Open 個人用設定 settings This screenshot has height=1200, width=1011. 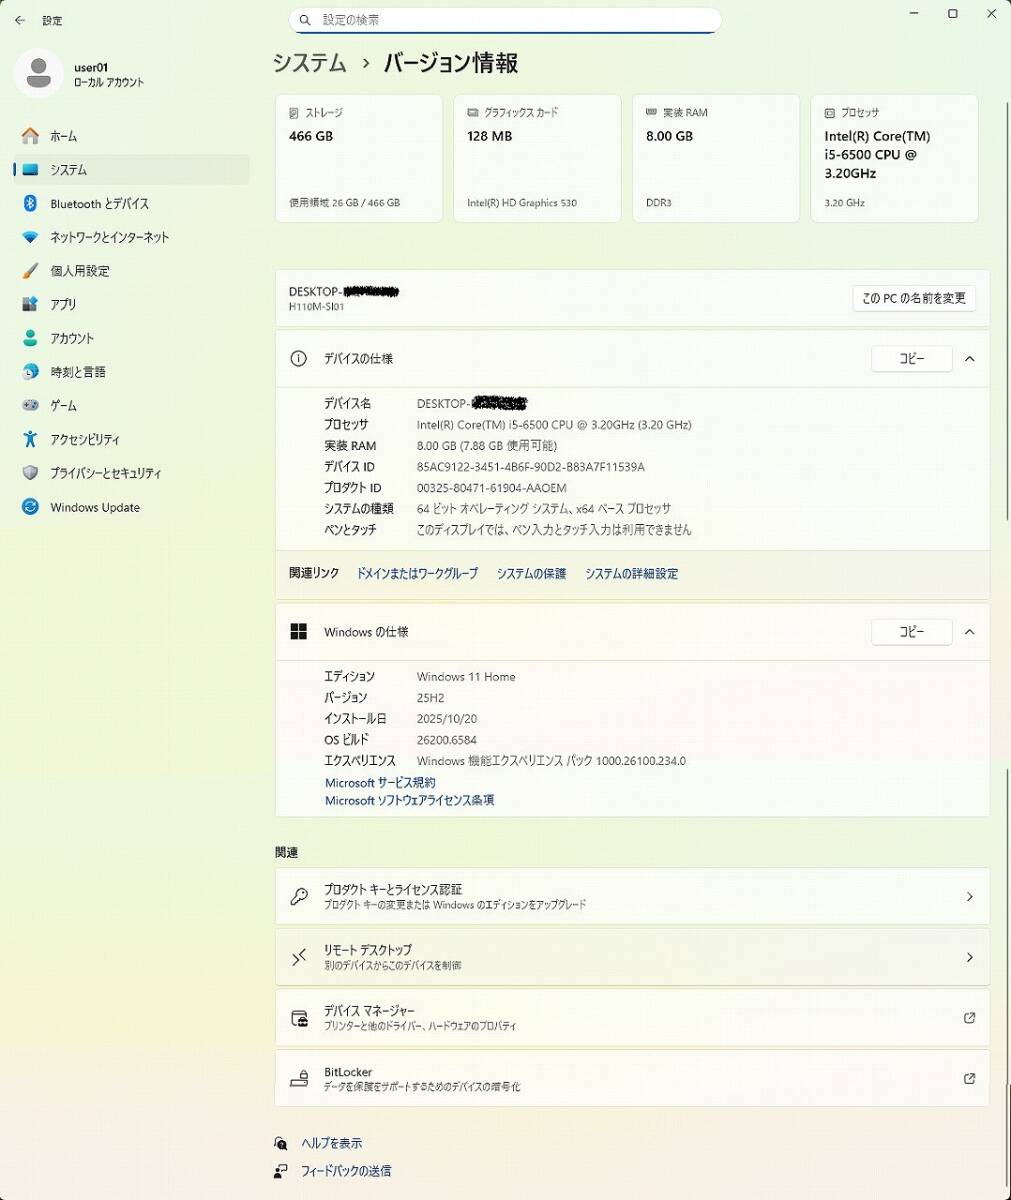tap(131, 271)
